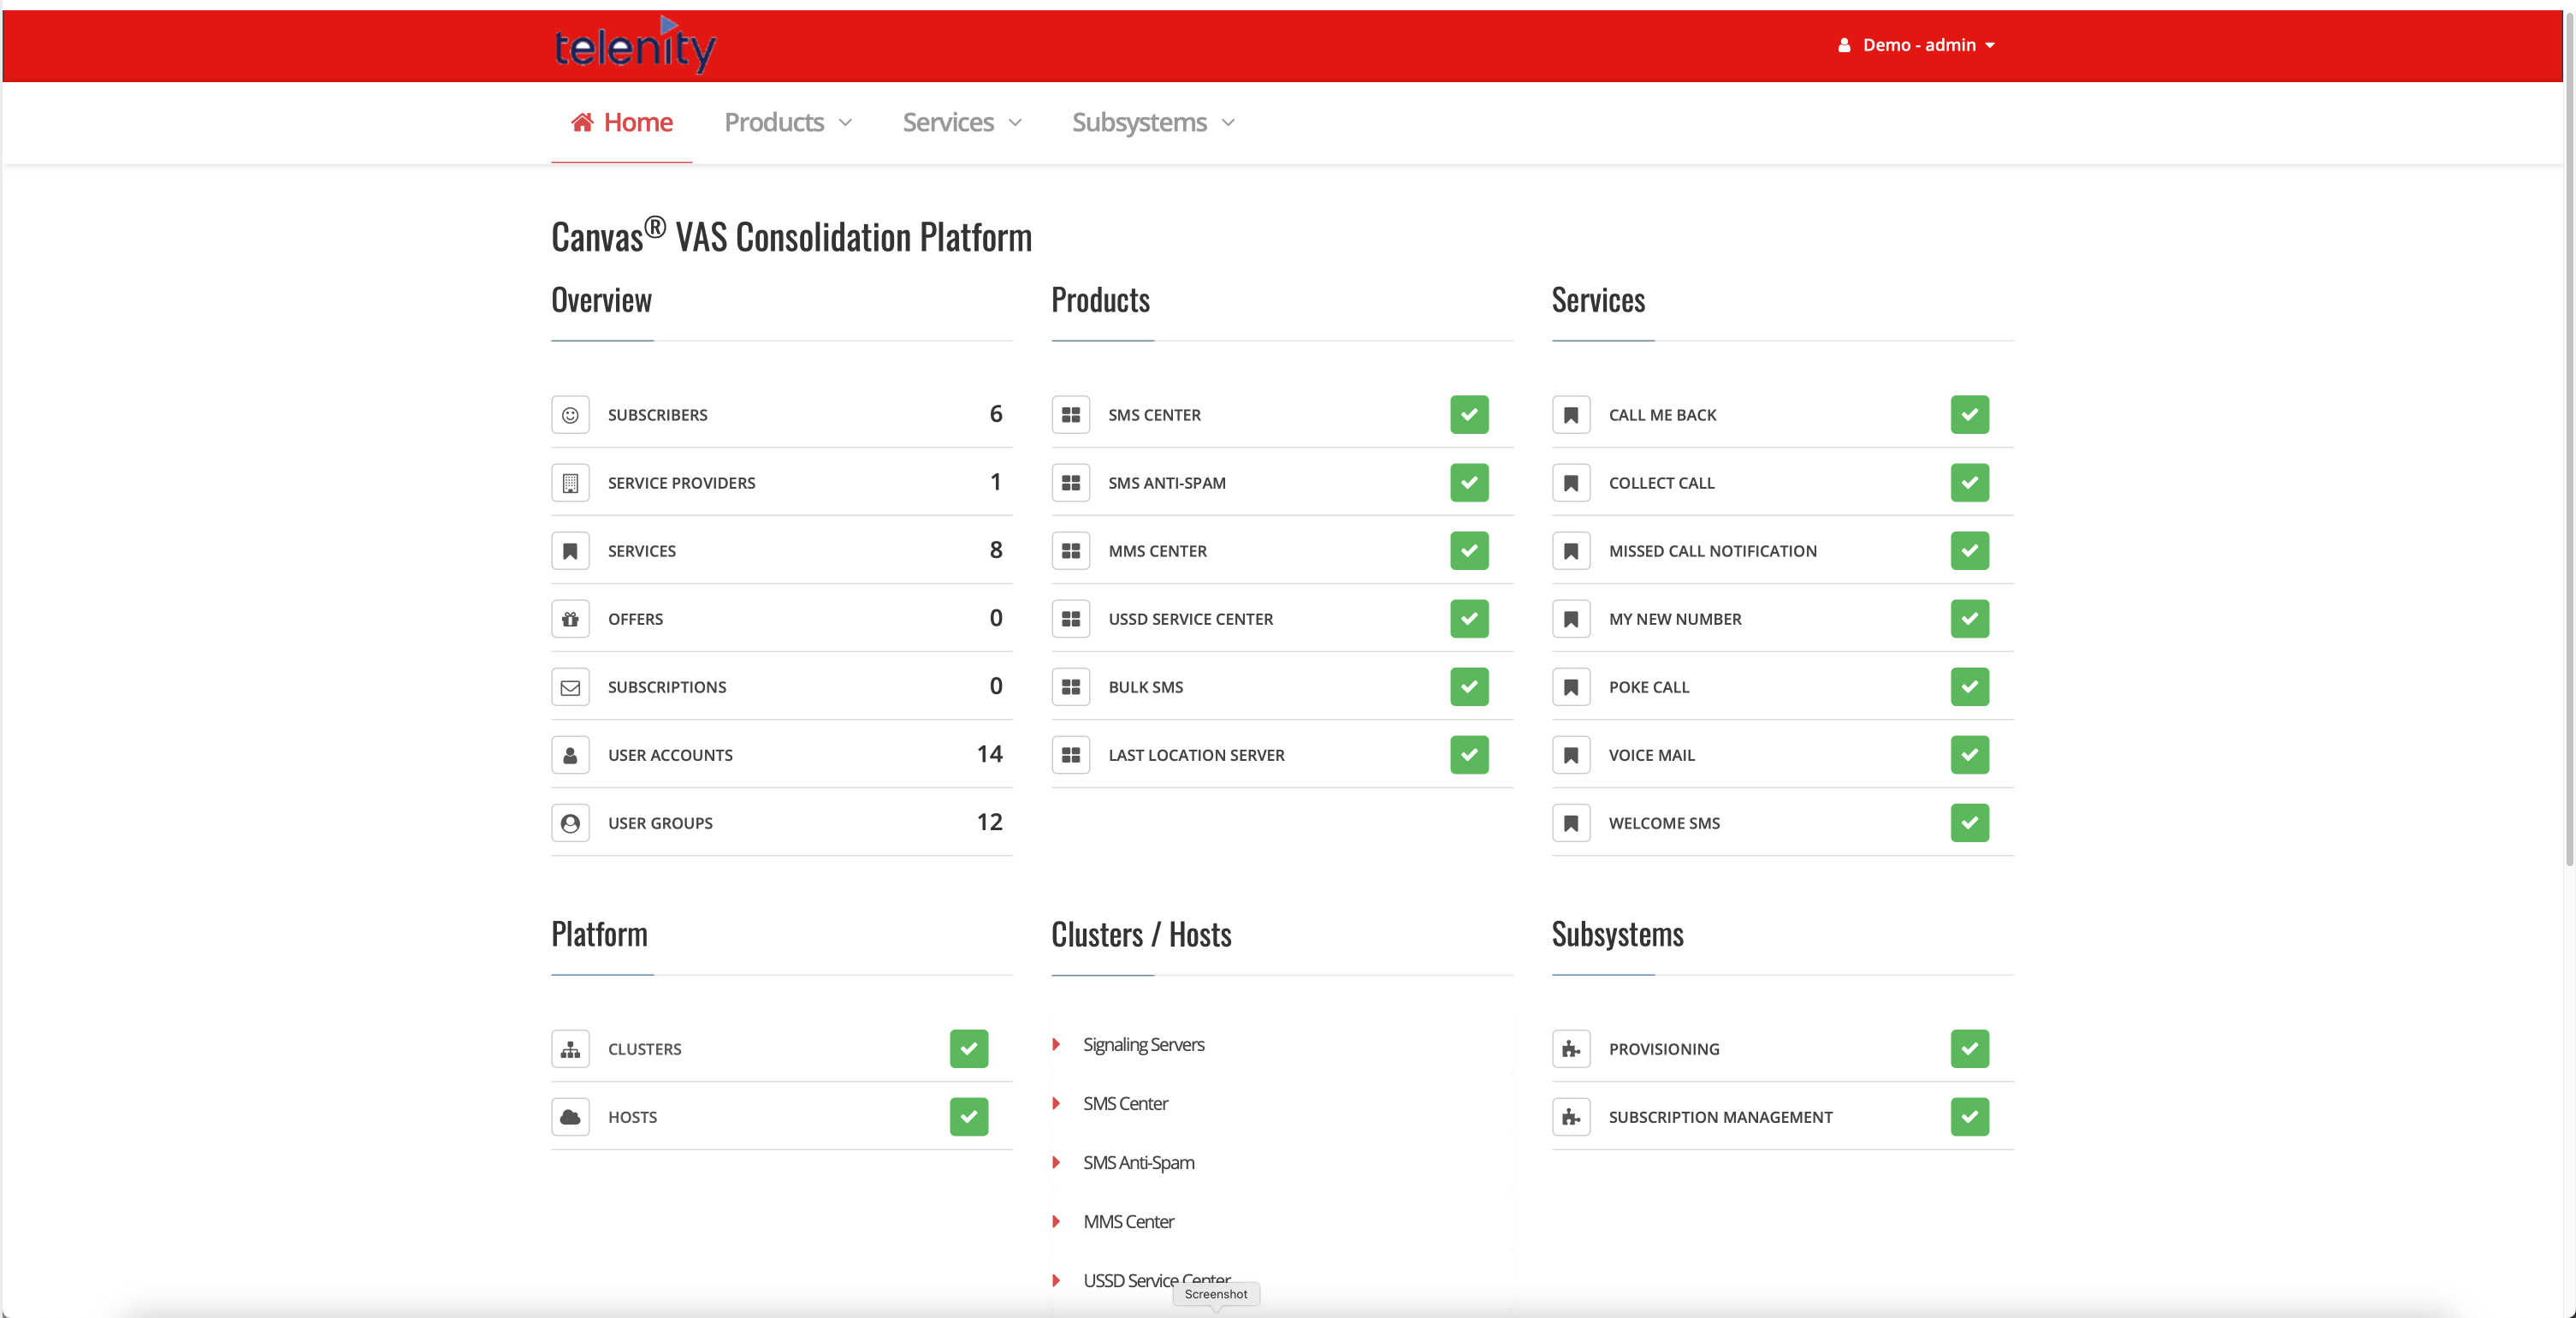The height and width of the screenshot is (1318, 2576).
Task: Open the Products navigation menu
Action: 788,122
